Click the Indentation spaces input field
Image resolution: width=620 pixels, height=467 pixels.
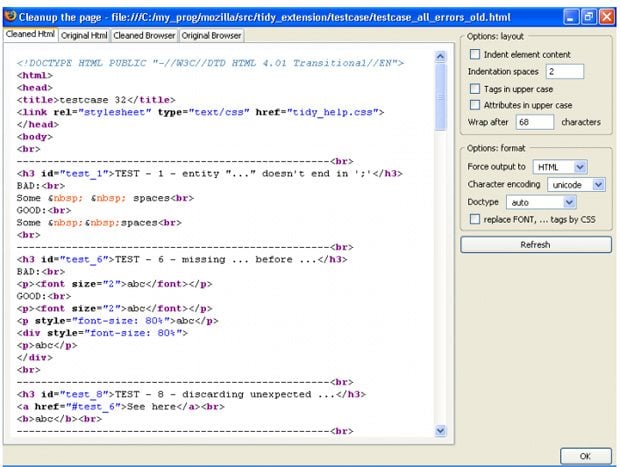click(564, 72)
